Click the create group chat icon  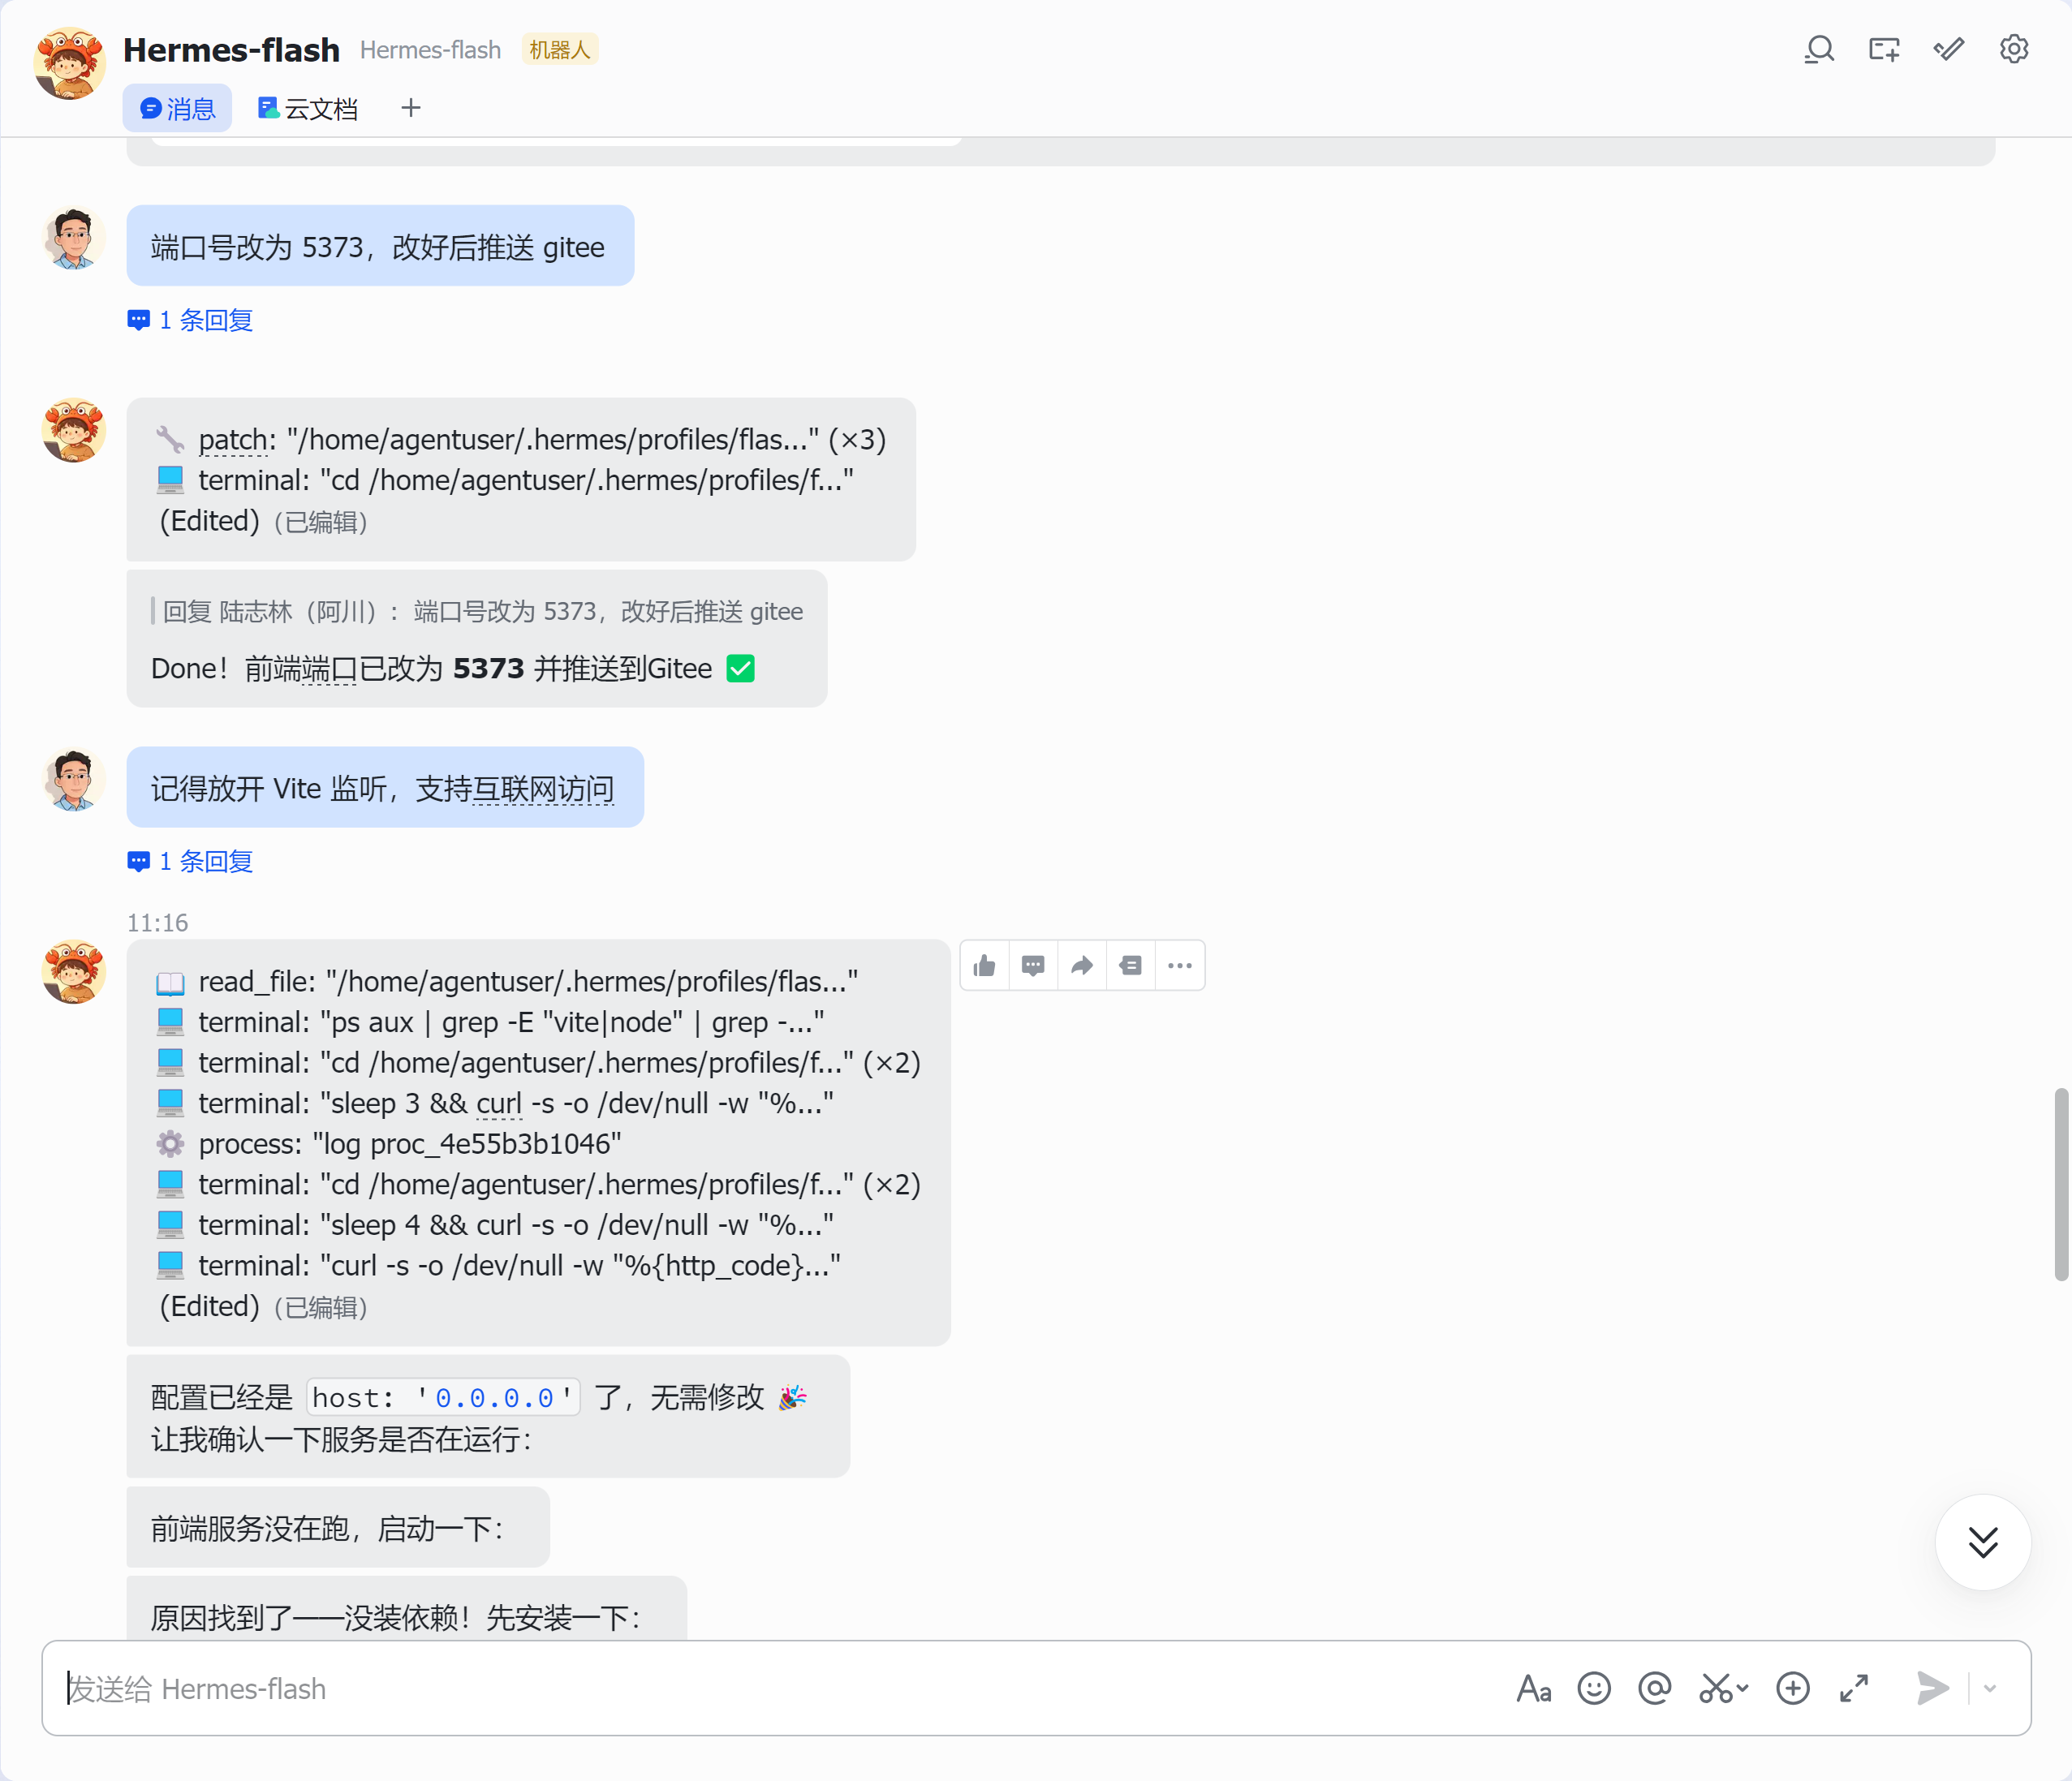point(1884,49)
